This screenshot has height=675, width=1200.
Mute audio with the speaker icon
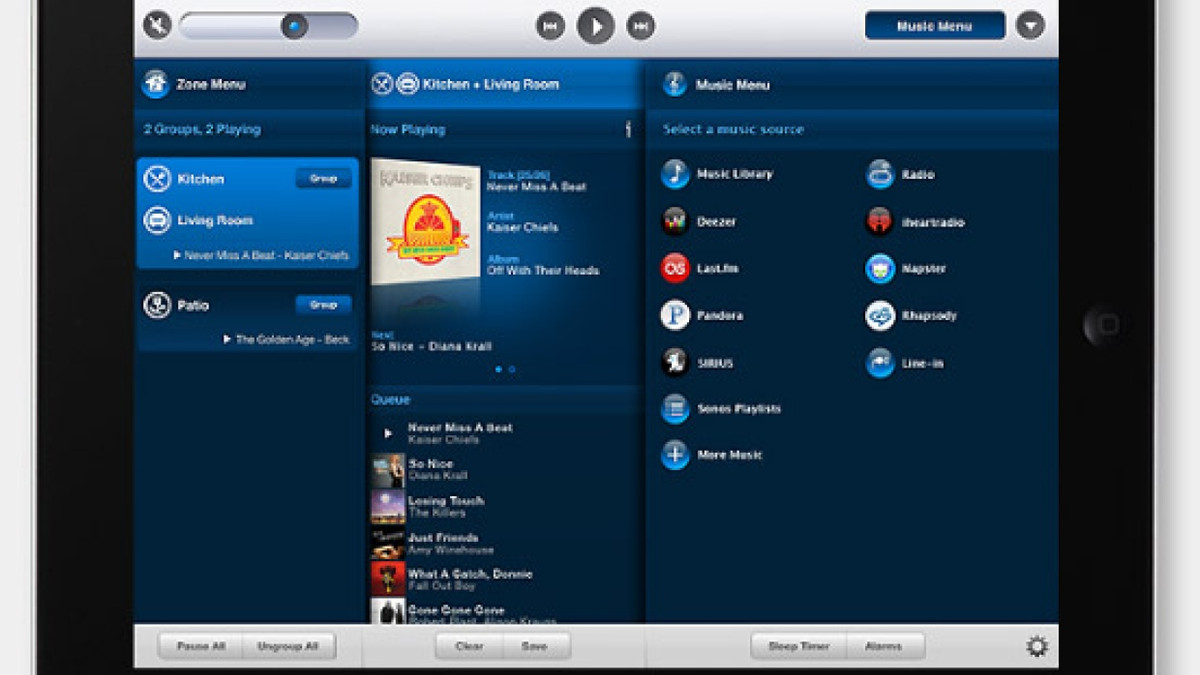point(157,25)
